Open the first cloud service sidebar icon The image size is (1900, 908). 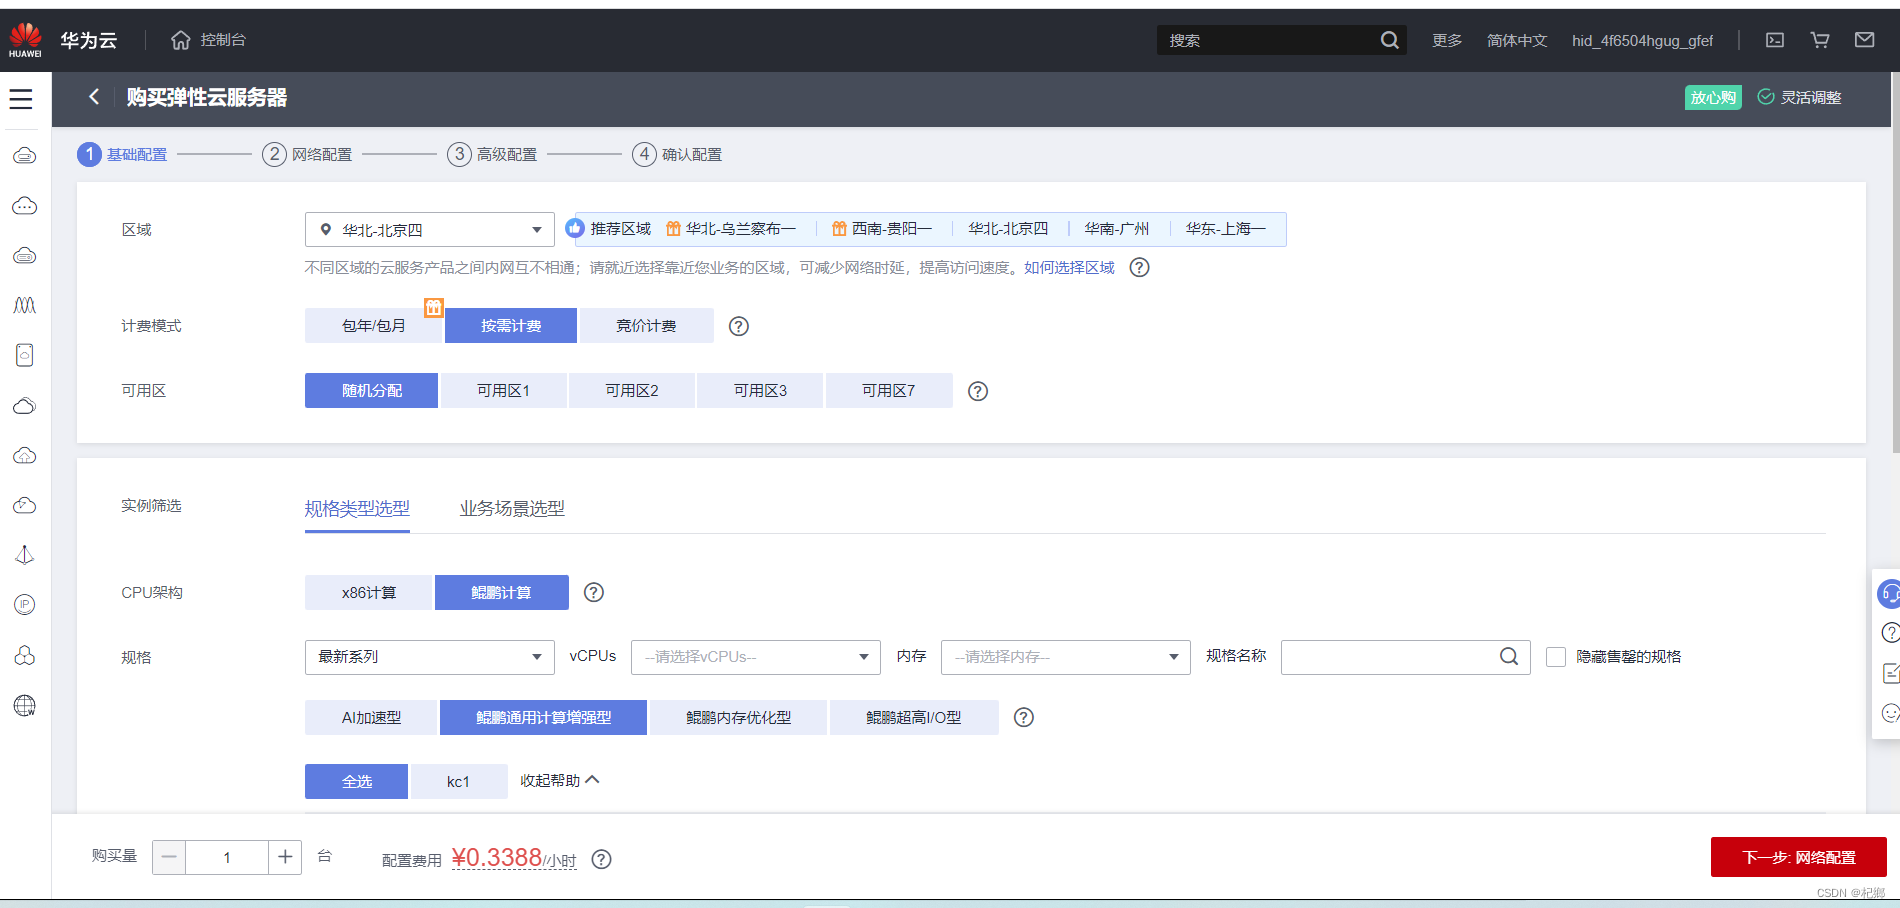pos(25,155)
